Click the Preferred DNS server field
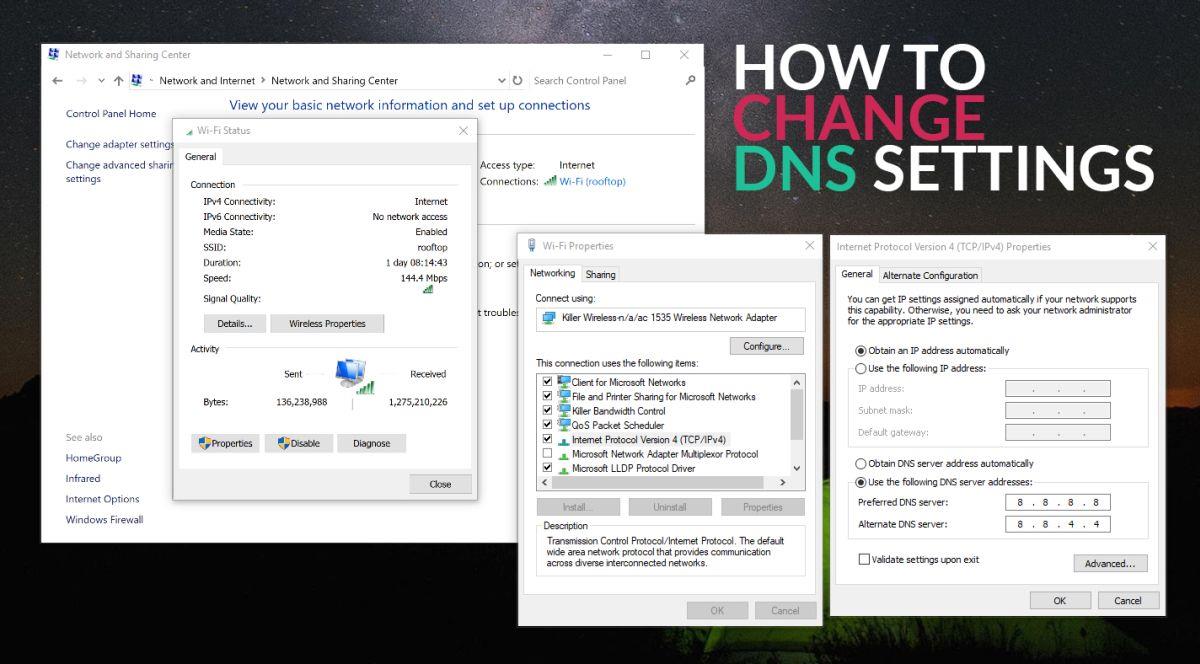 click(x=1057, y=503)
